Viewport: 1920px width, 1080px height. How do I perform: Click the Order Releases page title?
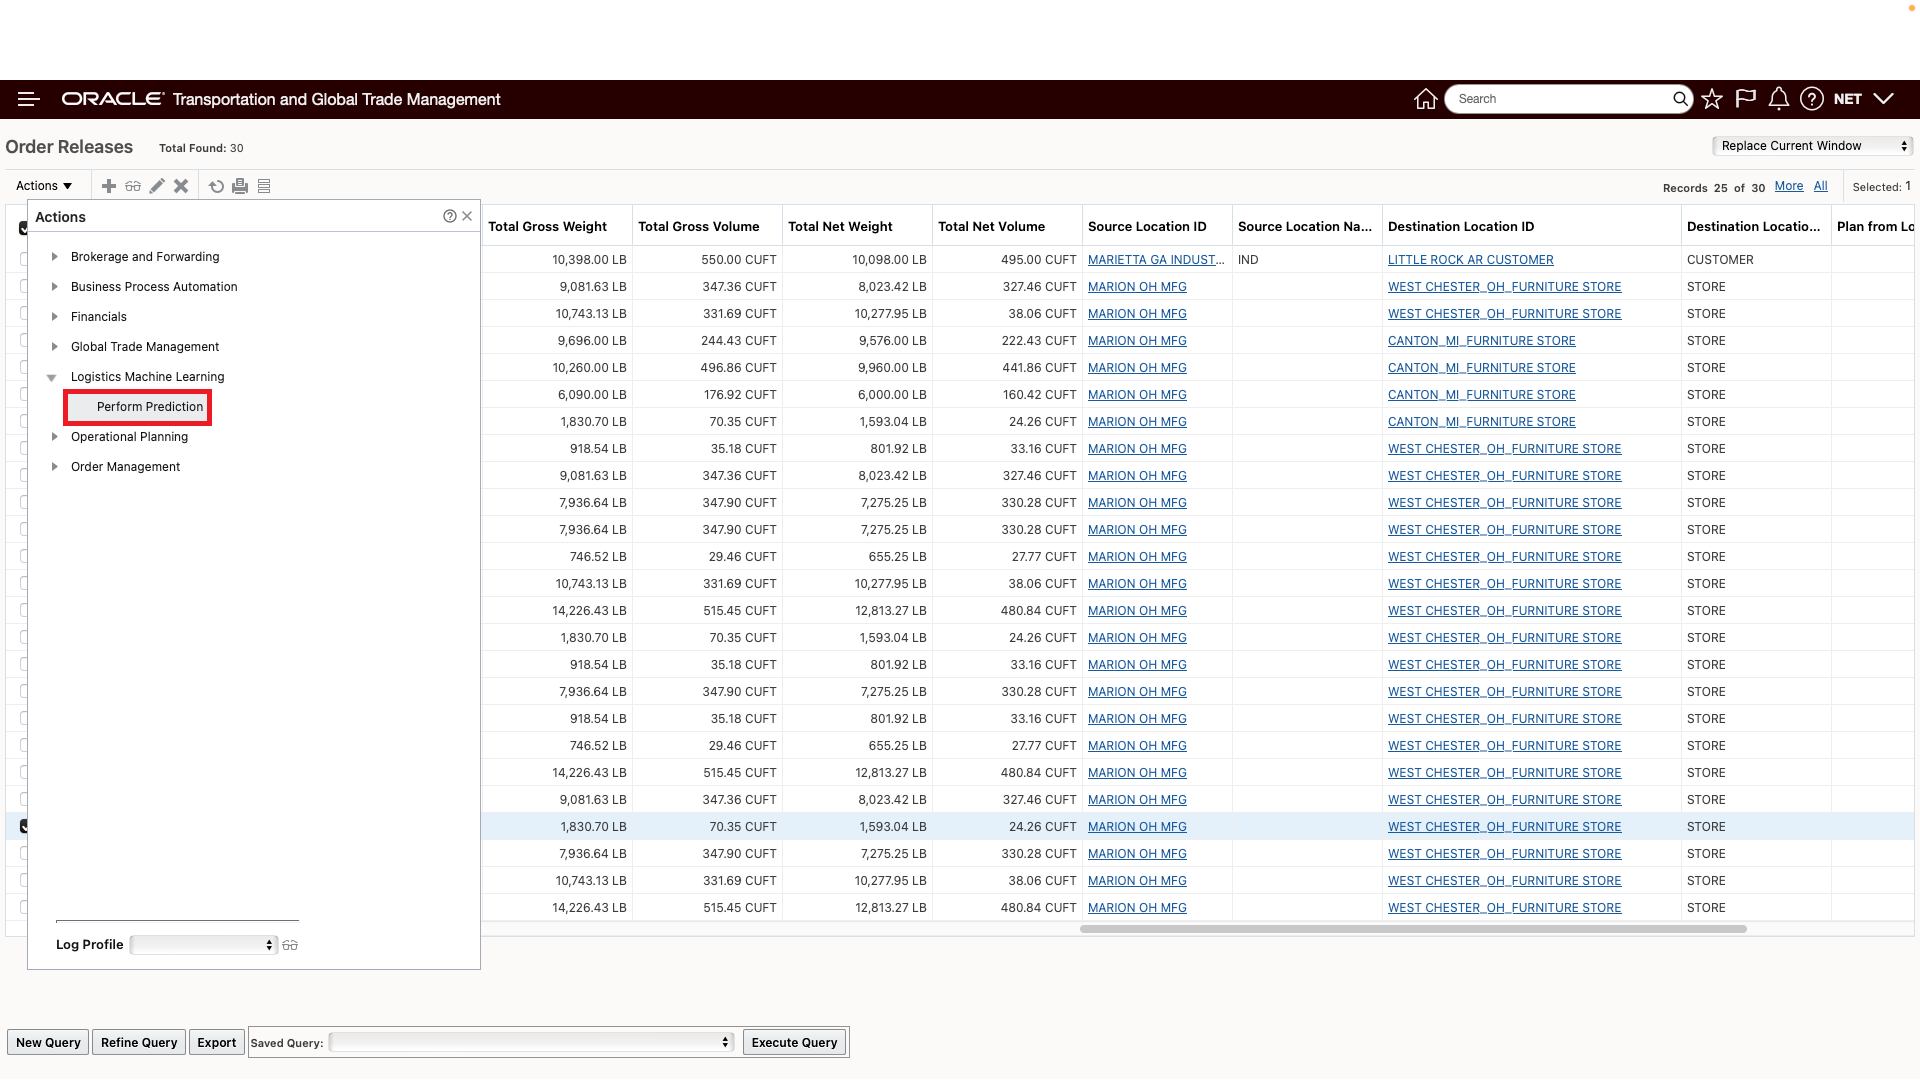pos(69,147)
